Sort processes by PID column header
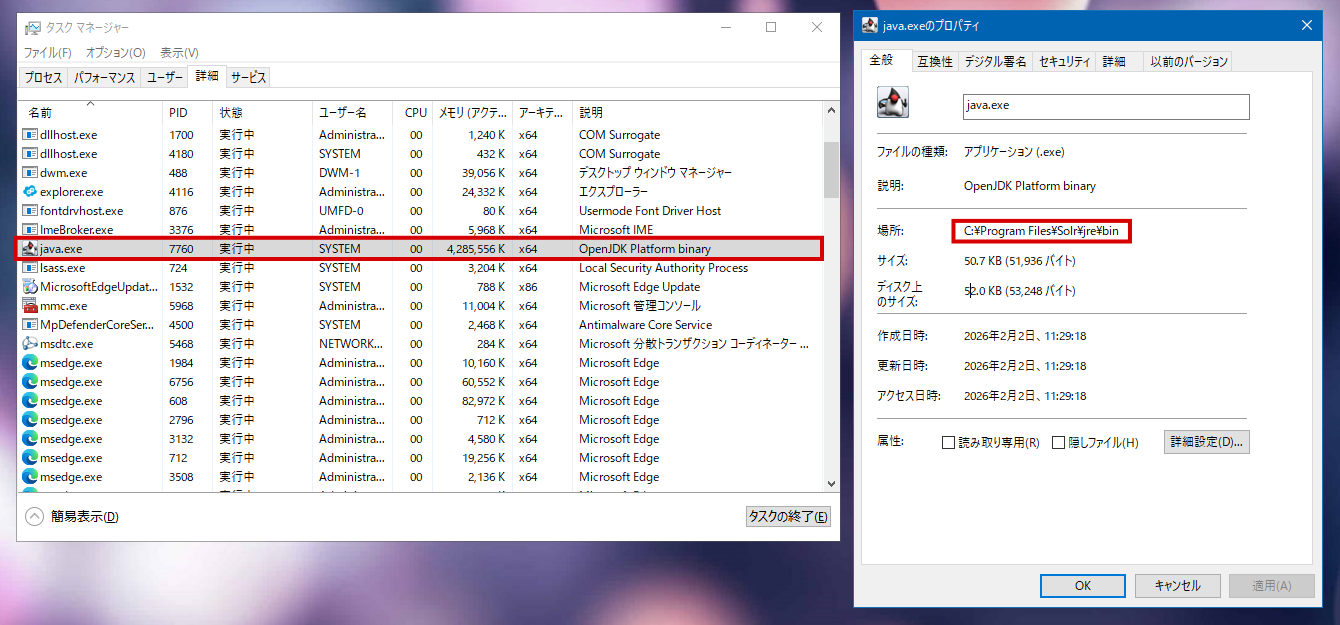Viewport: 1340px width, 625px height. click(178, 113)
